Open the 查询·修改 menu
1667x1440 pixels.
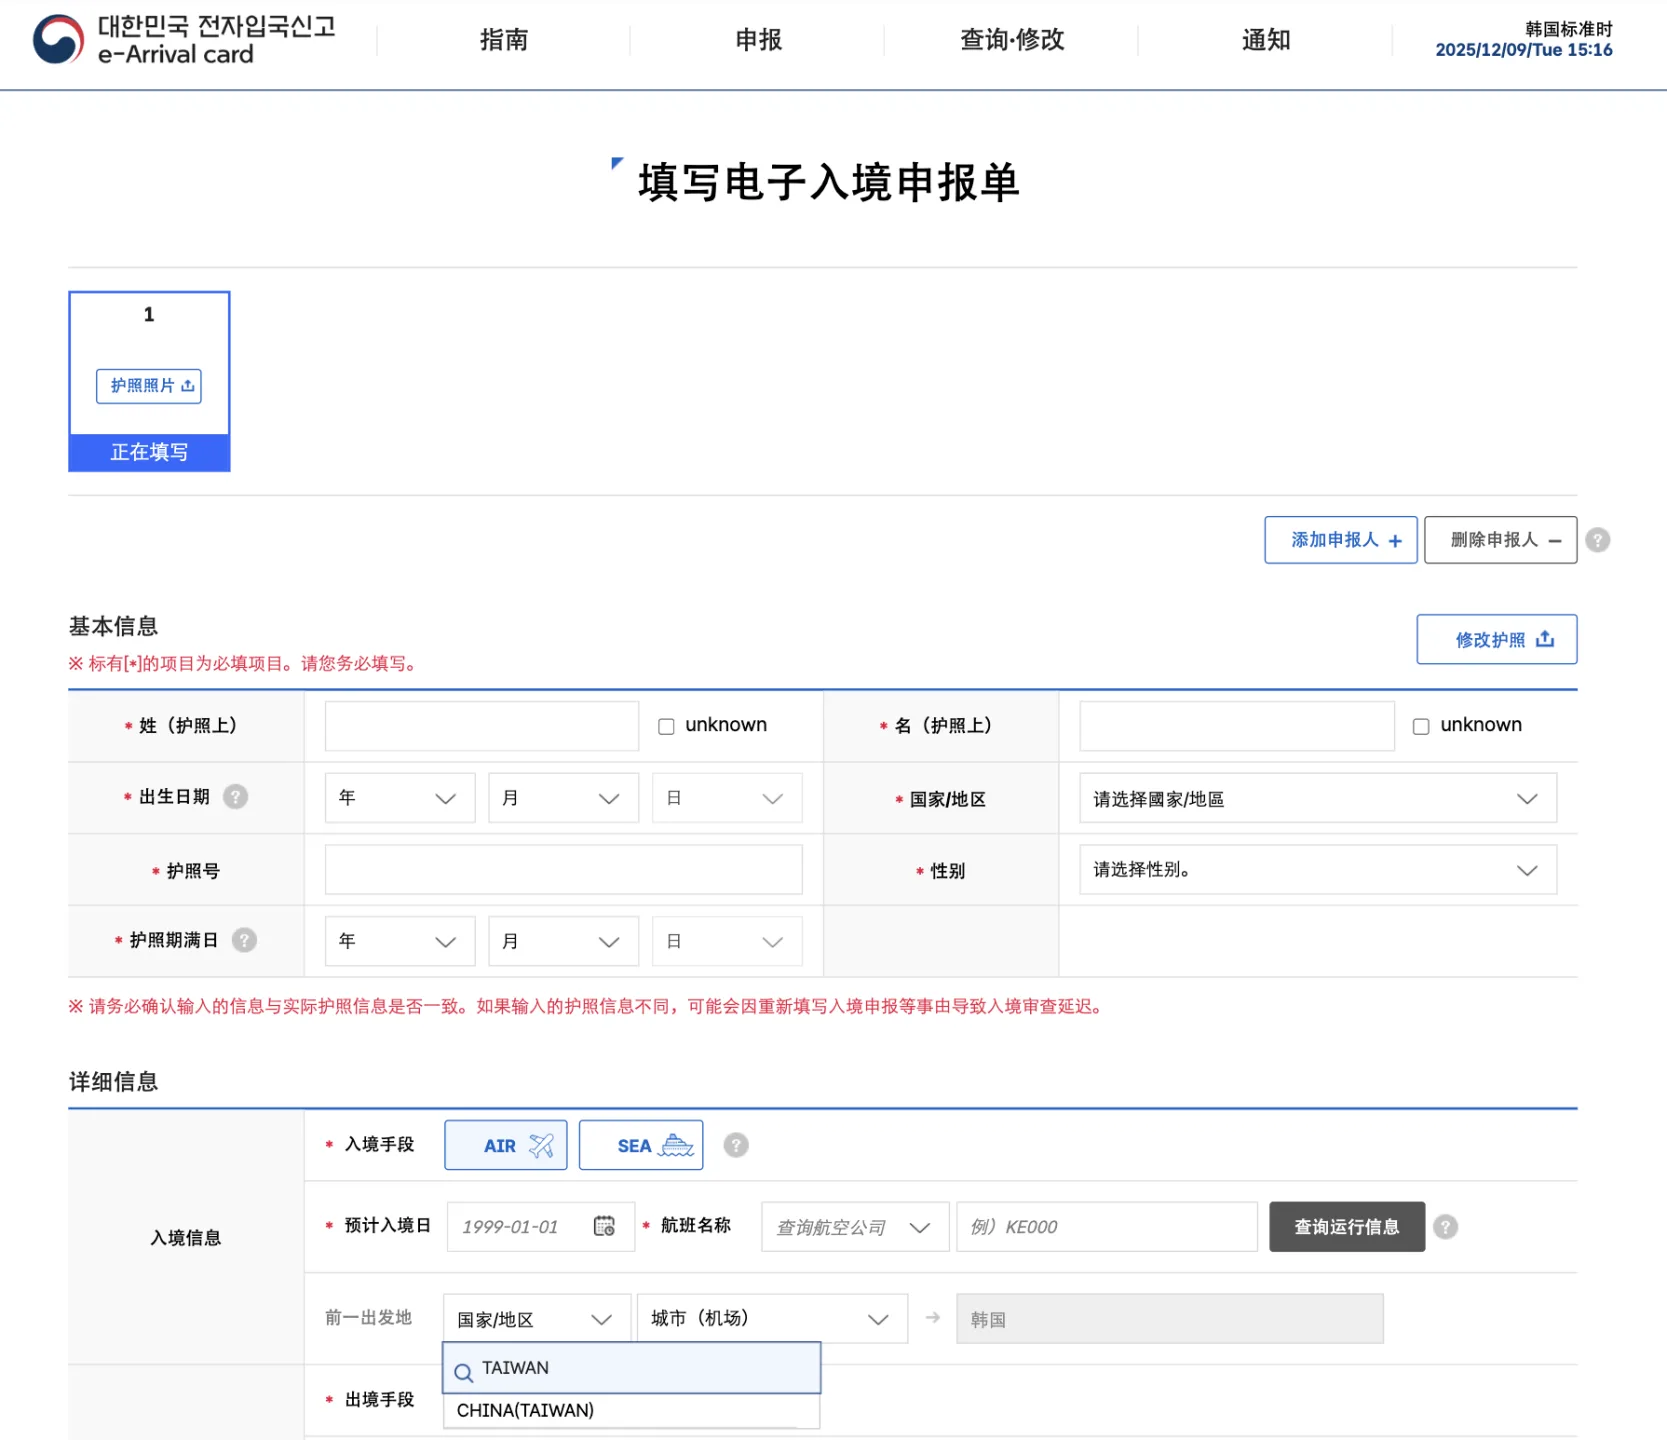tap(1011, 40)
